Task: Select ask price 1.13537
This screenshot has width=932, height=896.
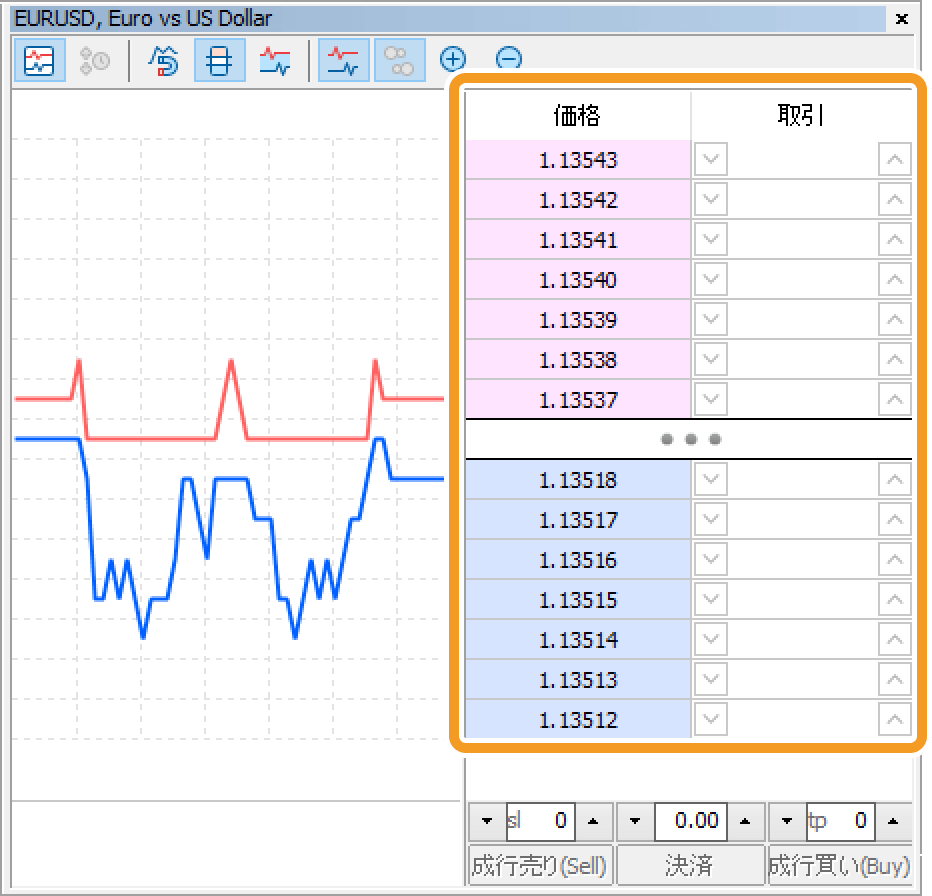Action: [578, 400]
